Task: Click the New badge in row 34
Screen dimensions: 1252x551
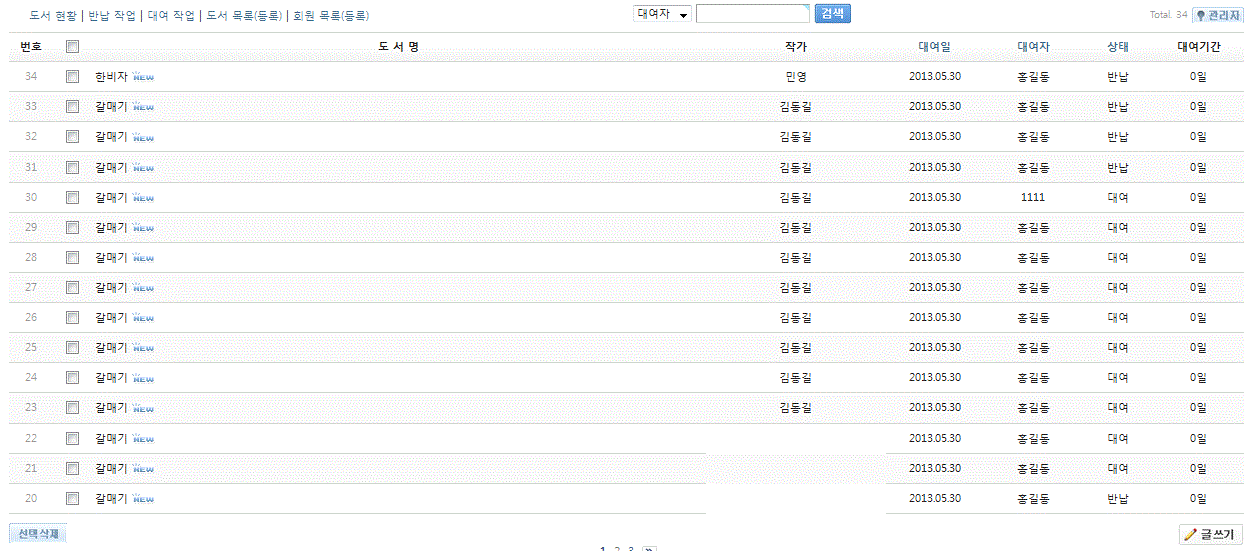Action: pos(143,77)
